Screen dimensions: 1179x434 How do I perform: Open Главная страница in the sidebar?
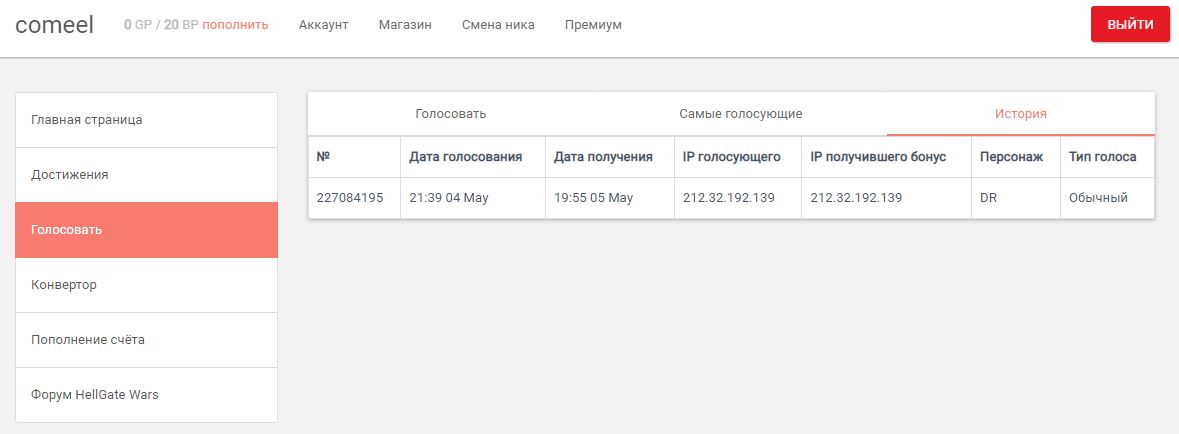147,120
